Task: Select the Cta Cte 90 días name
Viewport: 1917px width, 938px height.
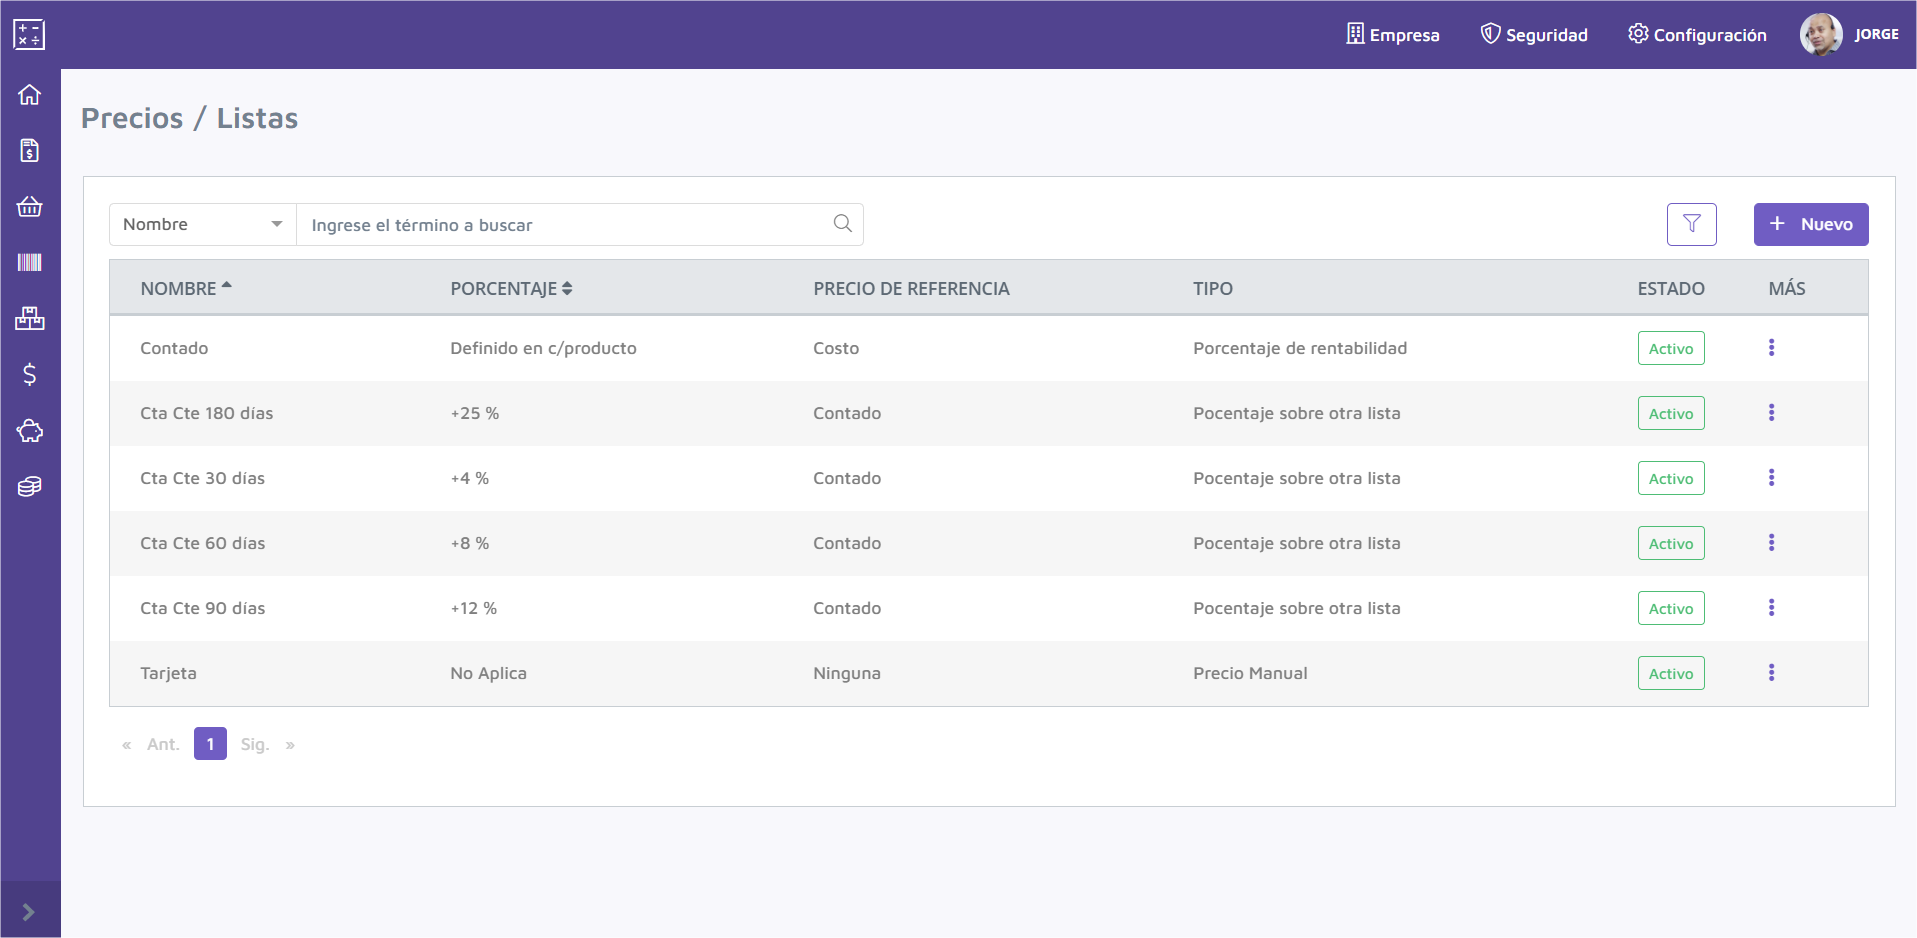Action: (x=202, y=608)
